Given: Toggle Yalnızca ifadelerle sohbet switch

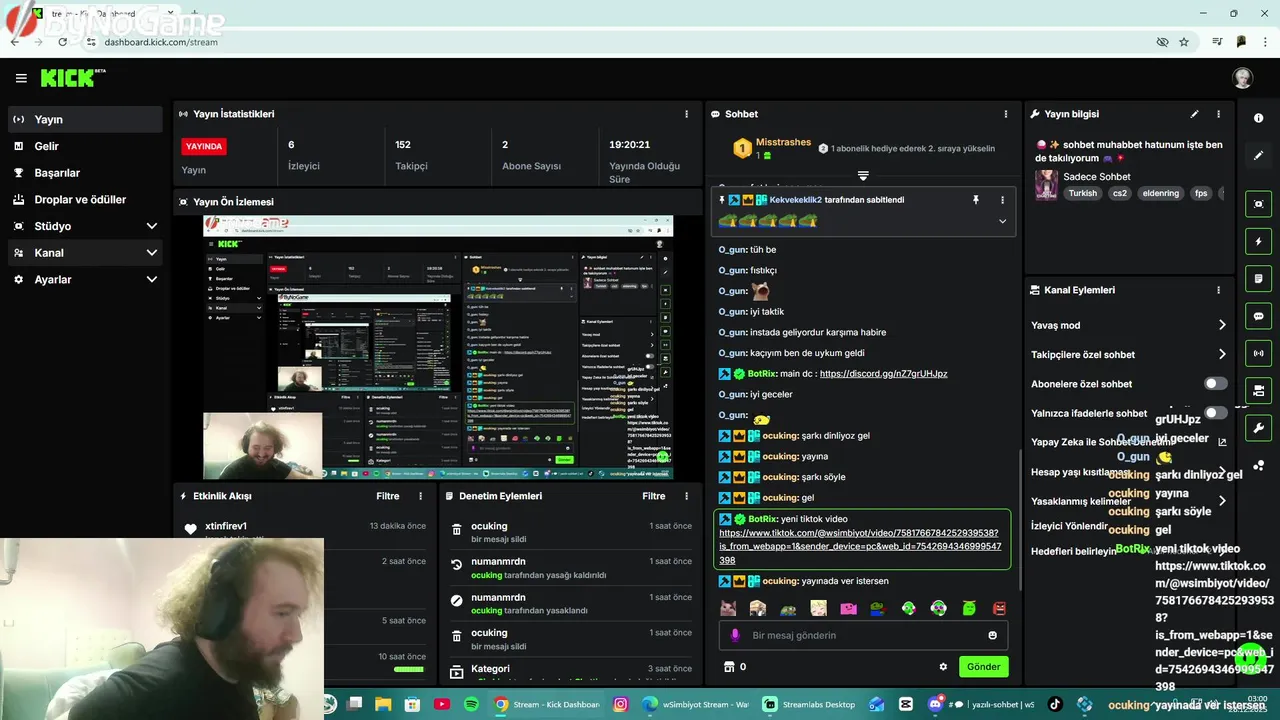Looking at the screenshot, I should pyautogui.click(x=1215, y=413).
